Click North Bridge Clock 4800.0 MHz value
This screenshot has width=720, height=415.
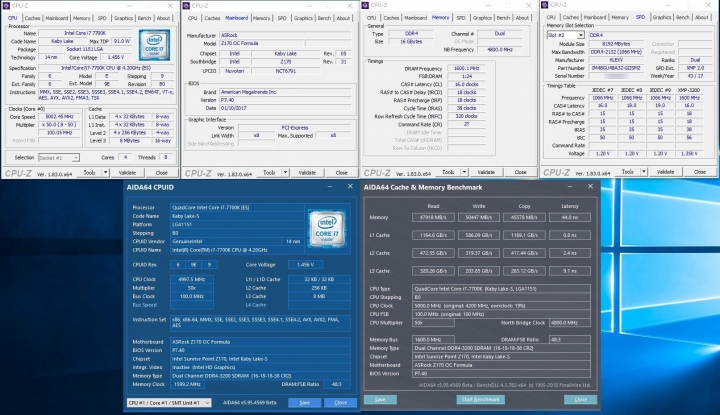[569, 323]
